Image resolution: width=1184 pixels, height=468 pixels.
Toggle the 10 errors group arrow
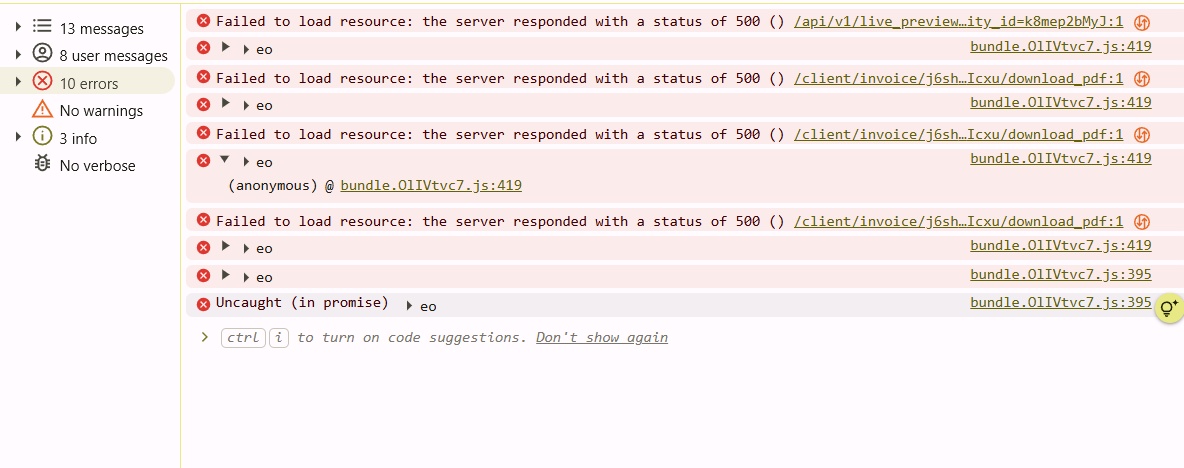point(18,83)
